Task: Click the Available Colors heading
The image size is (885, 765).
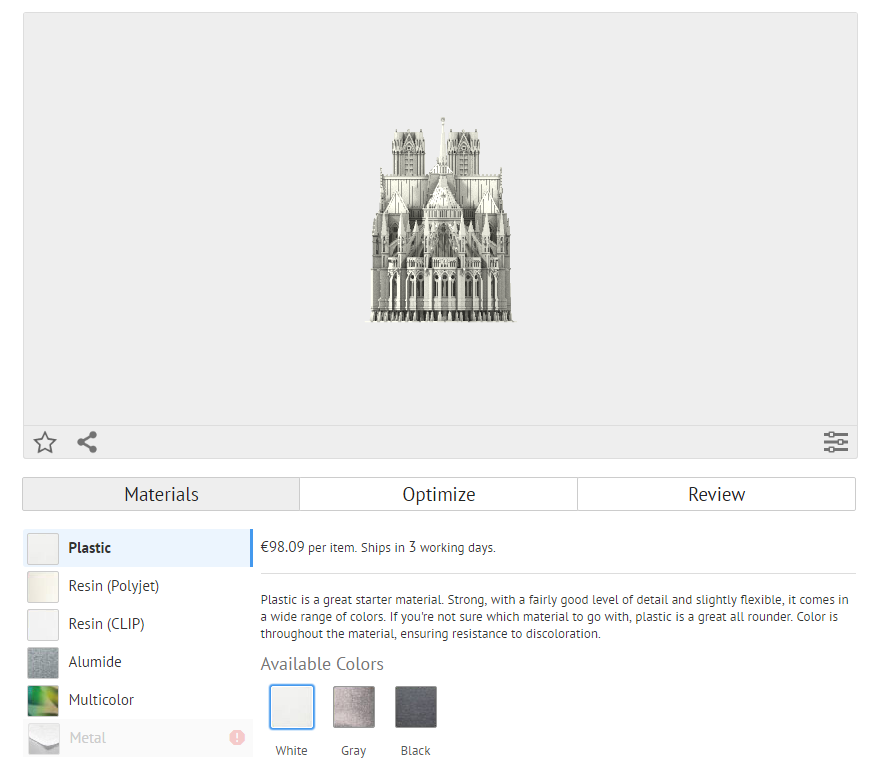Action: (x=322, y=664)
